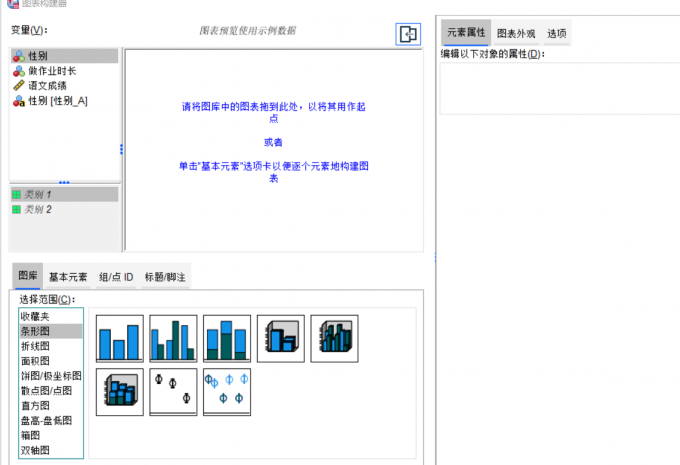Open the 标题/脚注 tab
The width and height of the screenshot is (680, 465).
[x=165, y=277]
